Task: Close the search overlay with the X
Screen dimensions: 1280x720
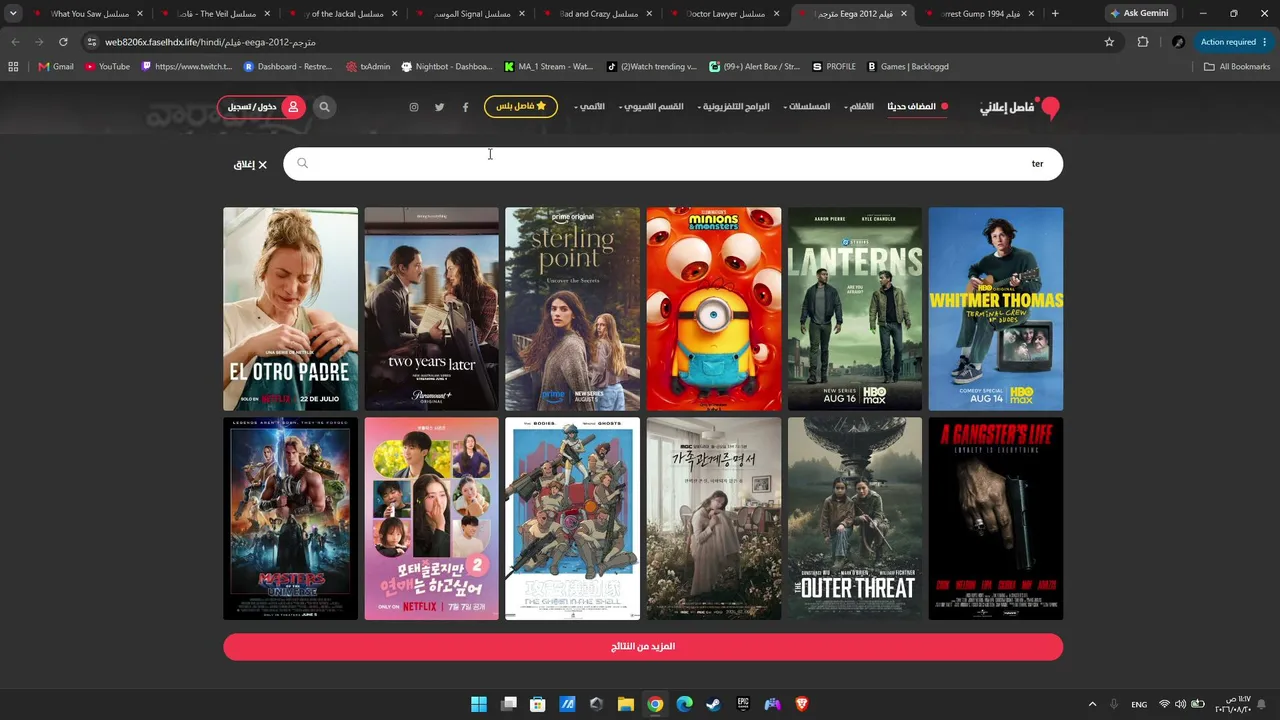Action: click(x=251, y=164)
